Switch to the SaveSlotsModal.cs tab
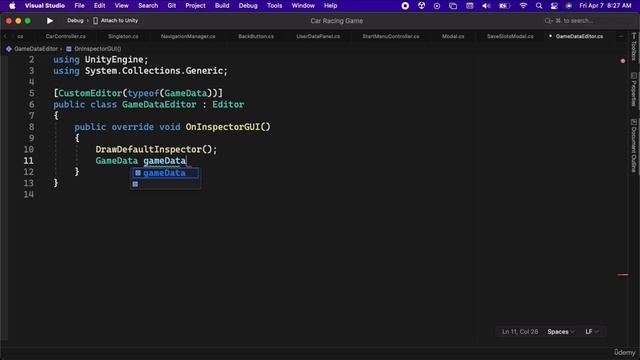This screenshot has width=640, height=360. coord(510,36)
